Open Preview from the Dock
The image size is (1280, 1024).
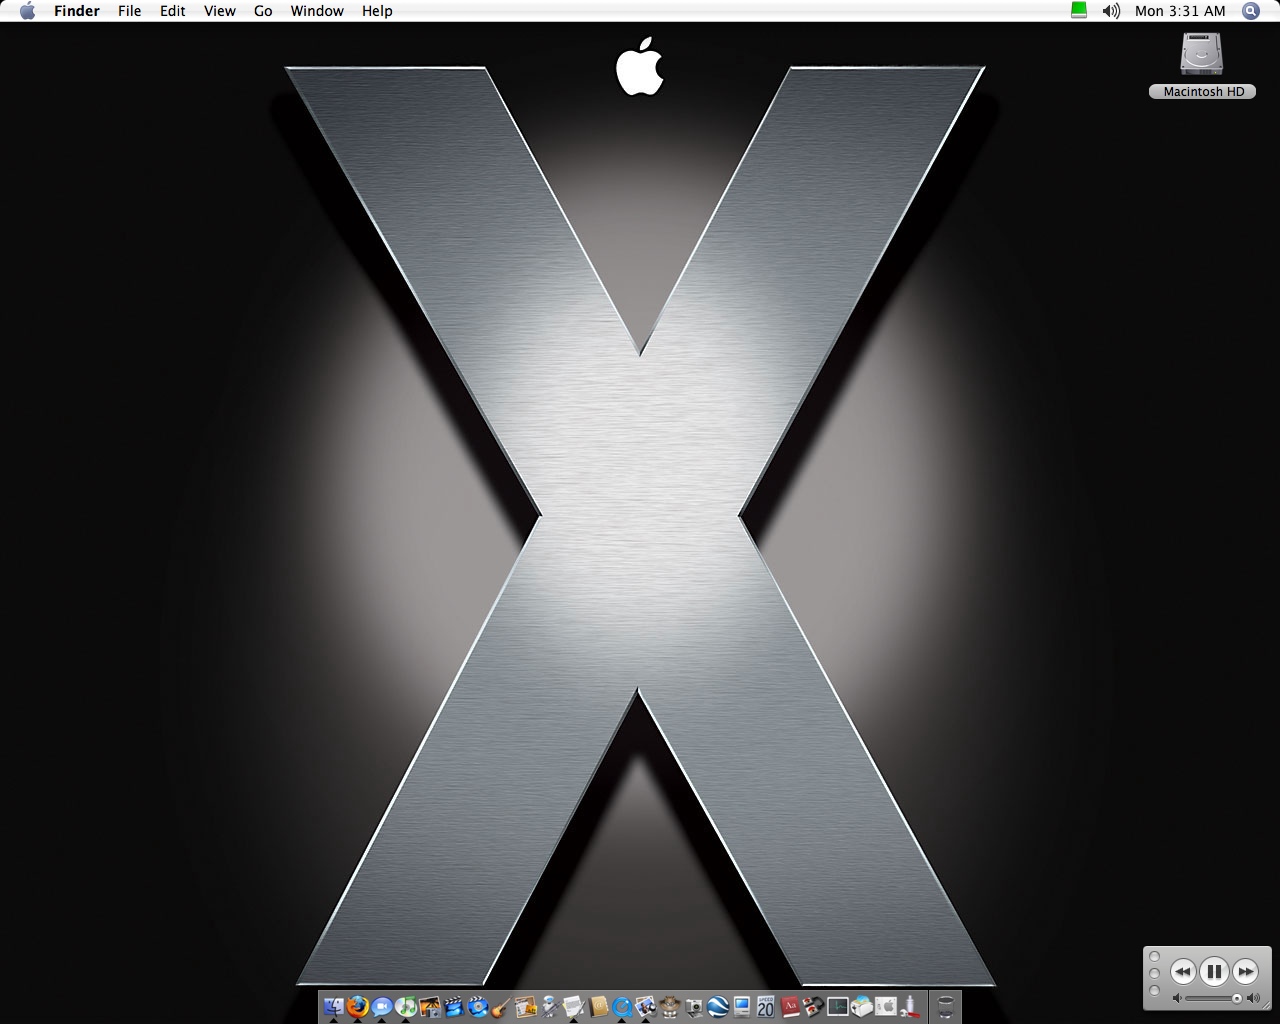646,1006
